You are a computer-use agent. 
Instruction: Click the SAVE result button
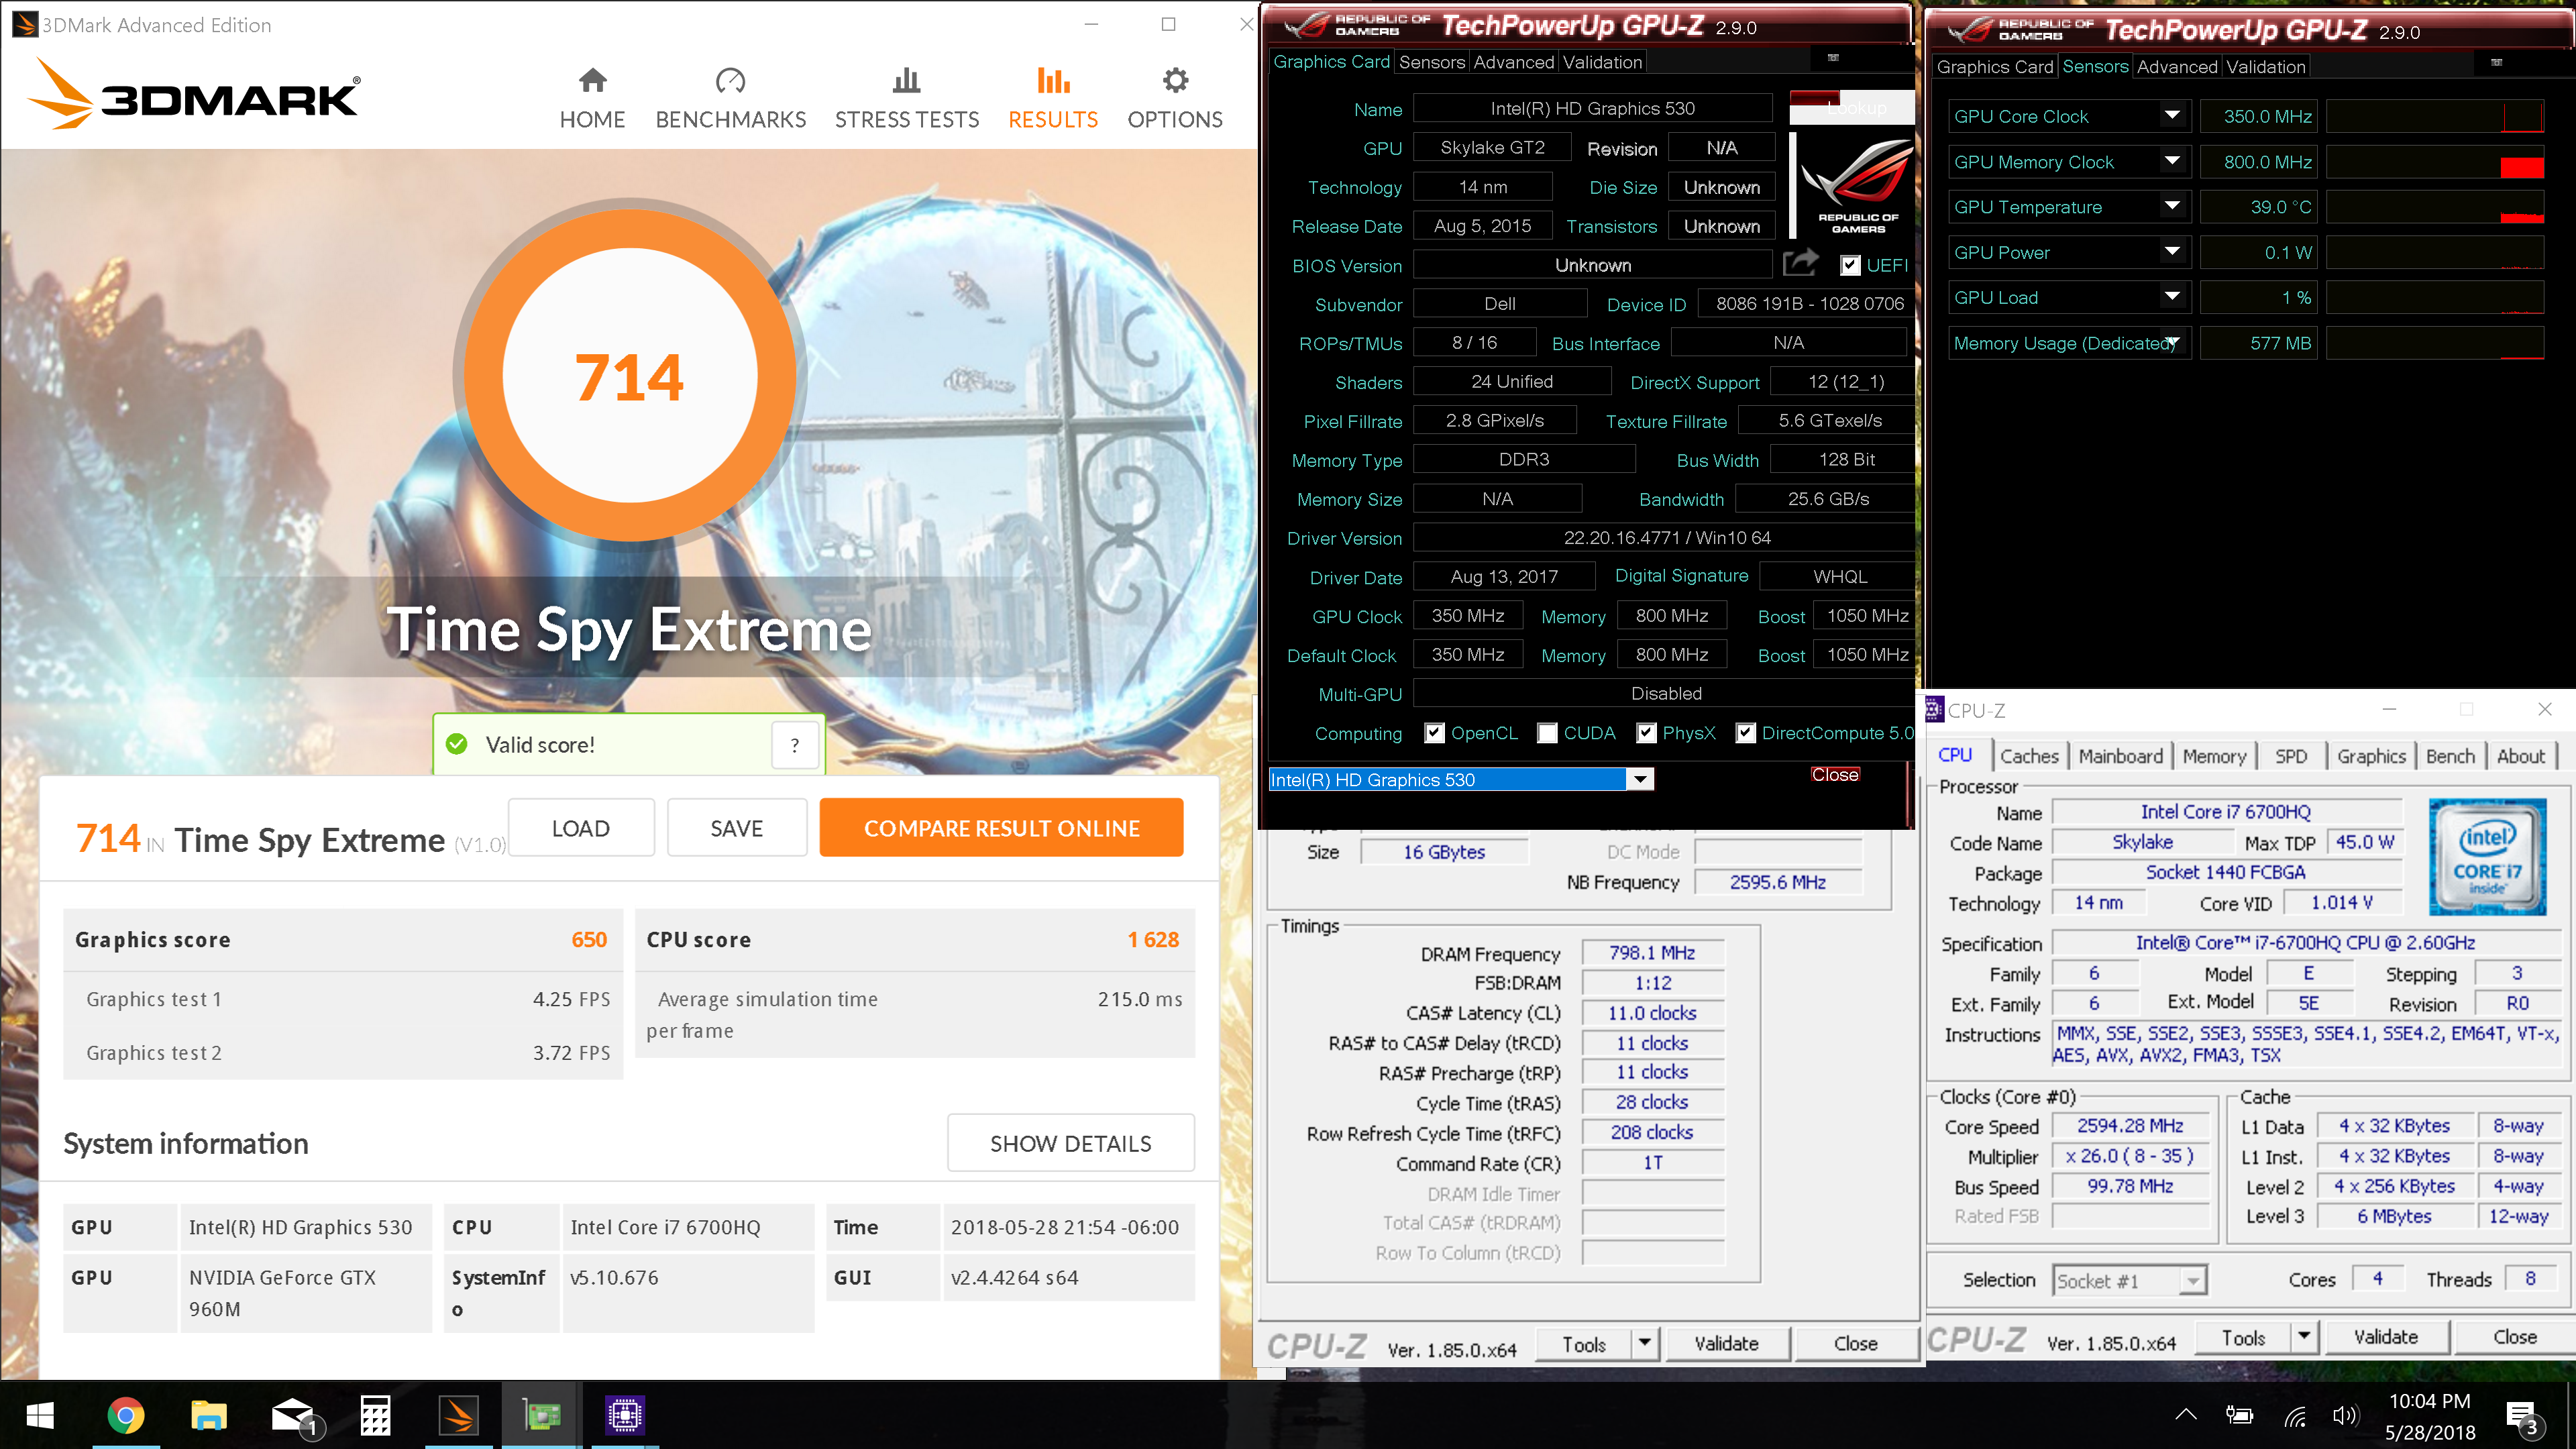click(736, 828)
